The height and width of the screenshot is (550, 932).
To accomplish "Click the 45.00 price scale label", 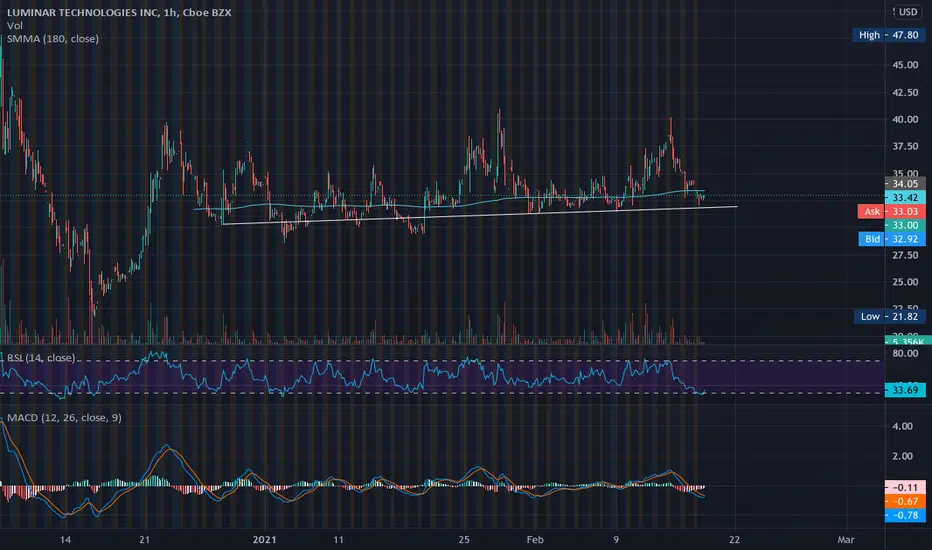I will click(x=905, y=65).
